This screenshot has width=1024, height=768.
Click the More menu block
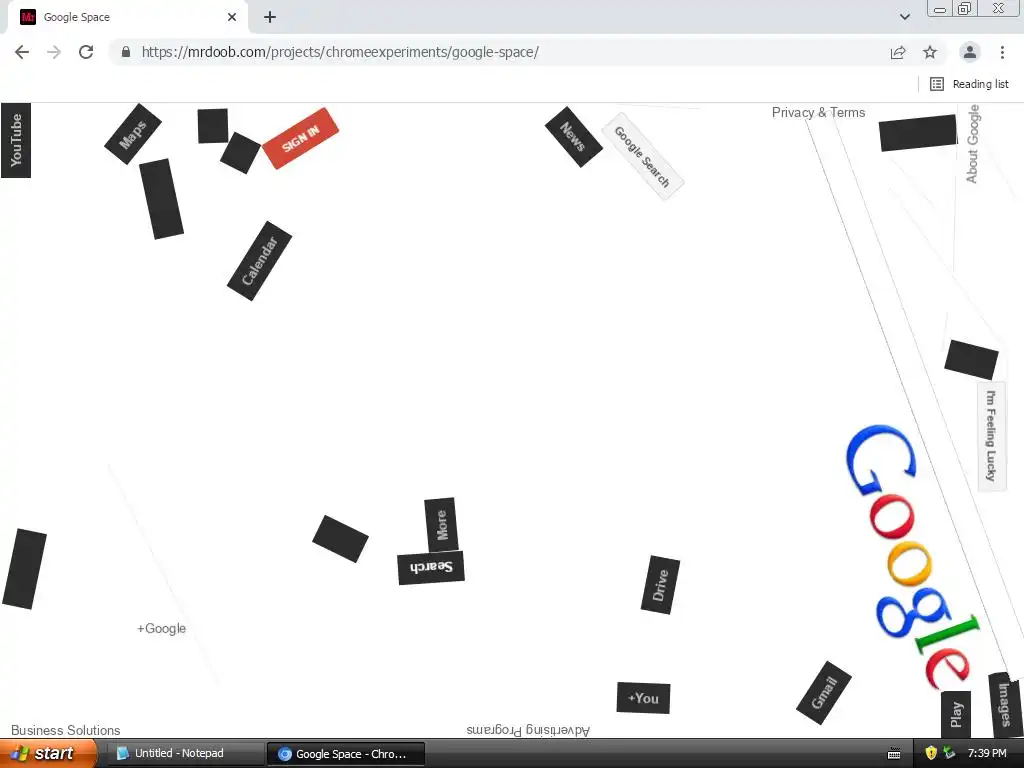pos(441,525)
